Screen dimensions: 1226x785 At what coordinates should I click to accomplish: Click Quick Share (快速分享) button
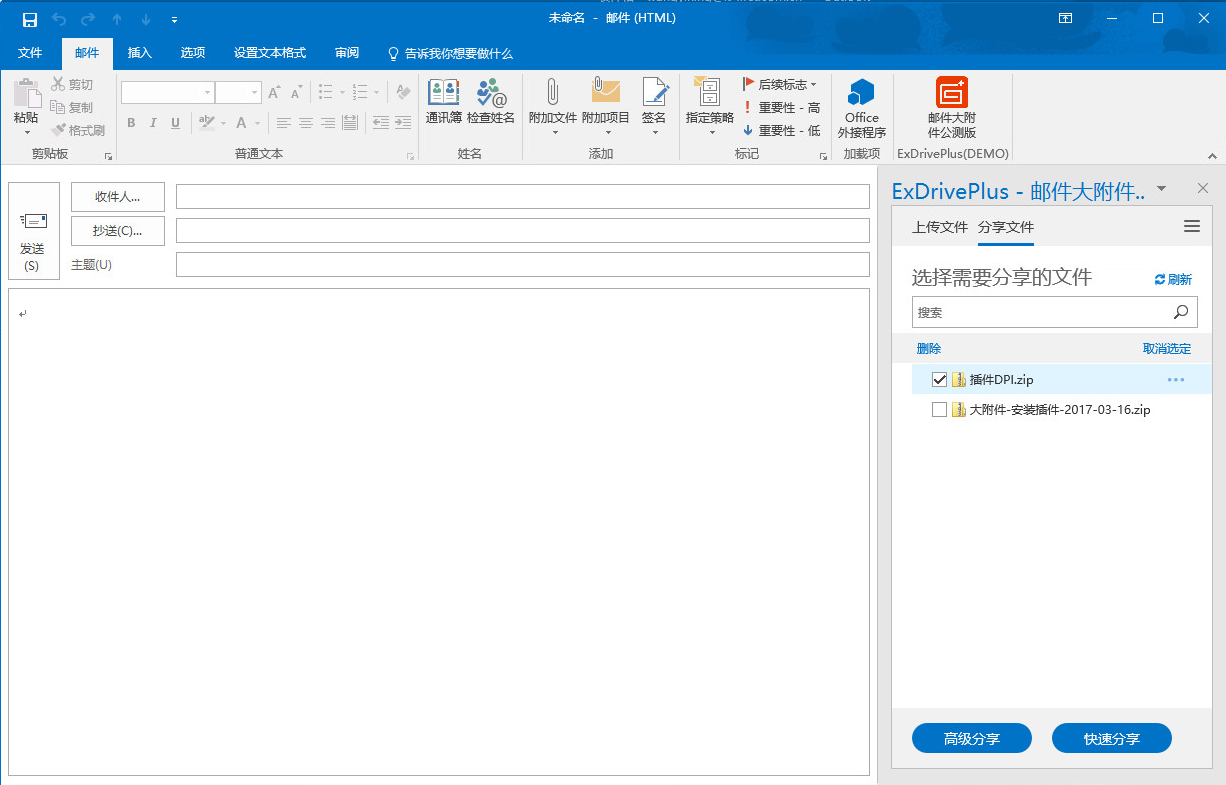click(1112, 739)
